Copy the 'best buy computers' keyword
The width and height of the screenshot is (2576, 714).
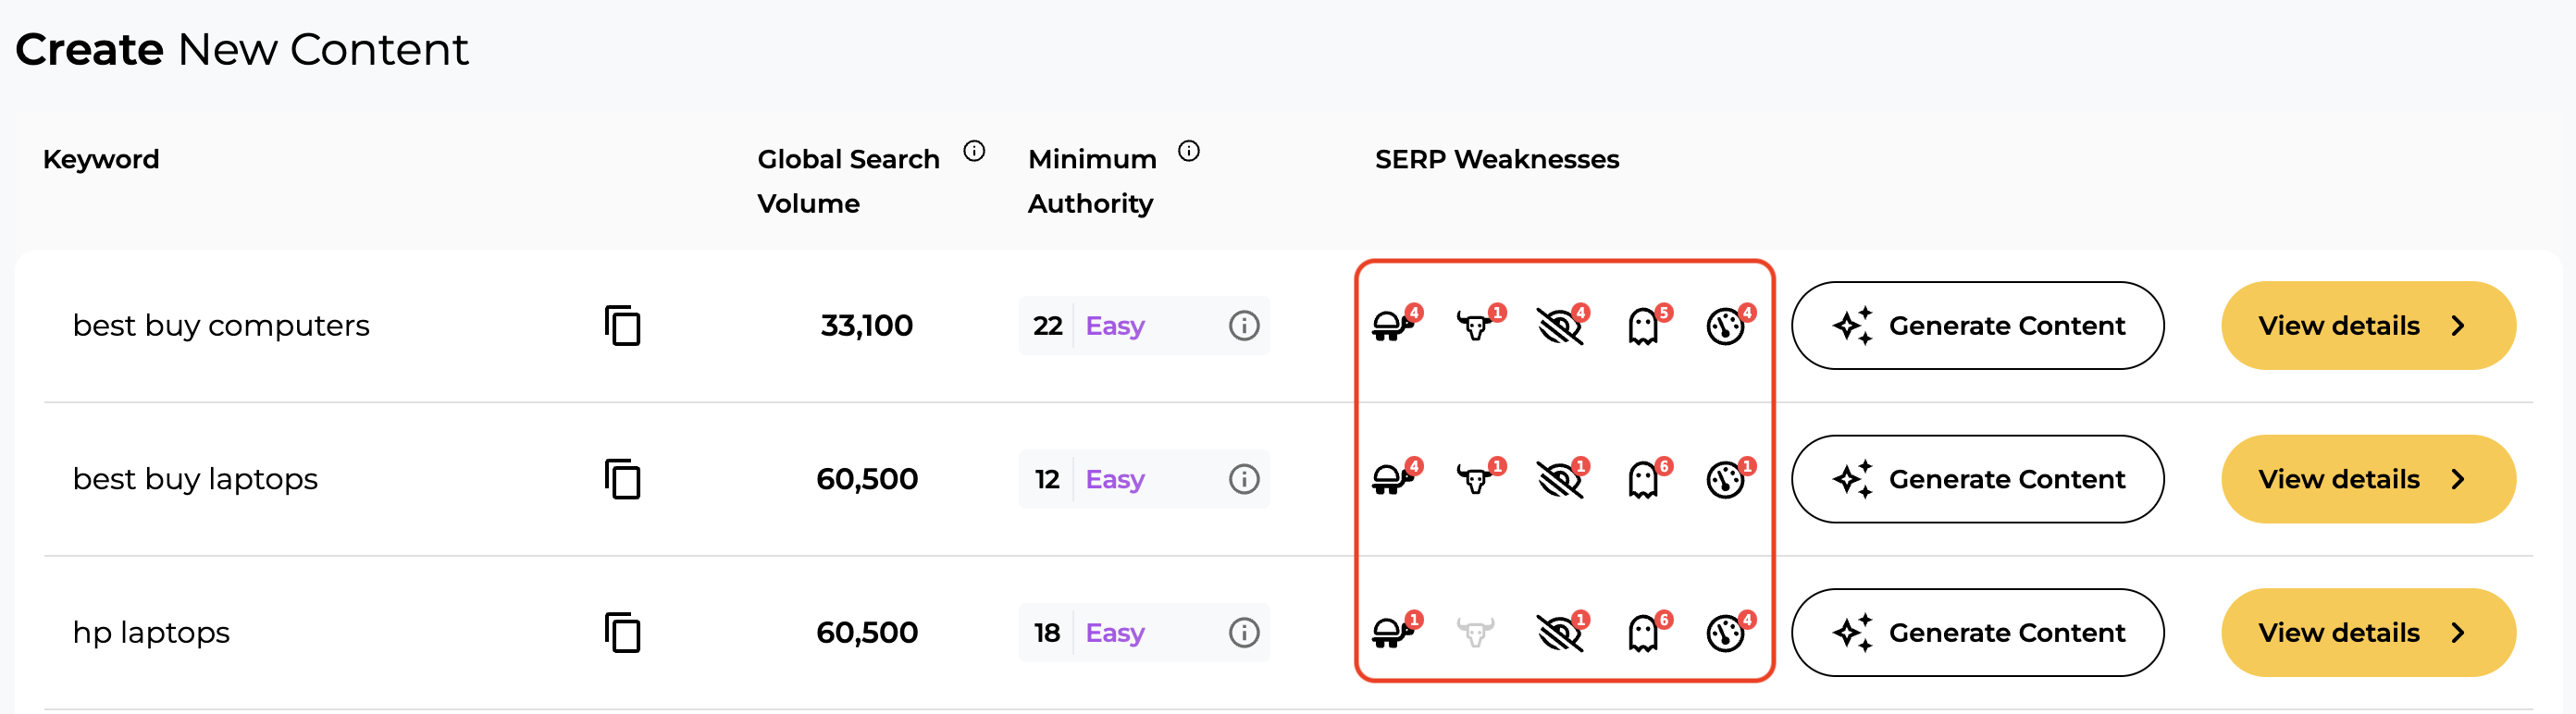point(622,326)
